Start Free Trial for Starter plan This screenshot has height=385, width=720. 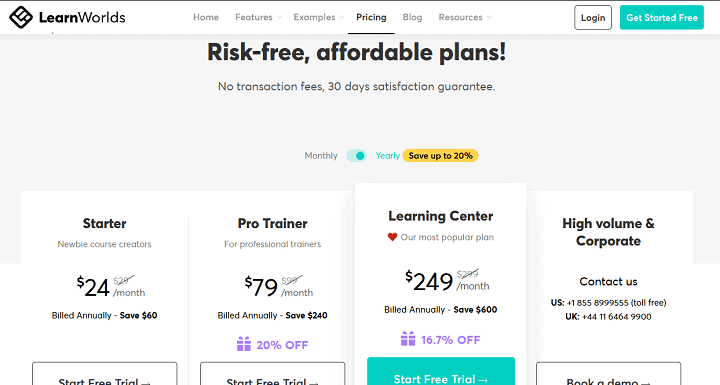tap(105, 374)
